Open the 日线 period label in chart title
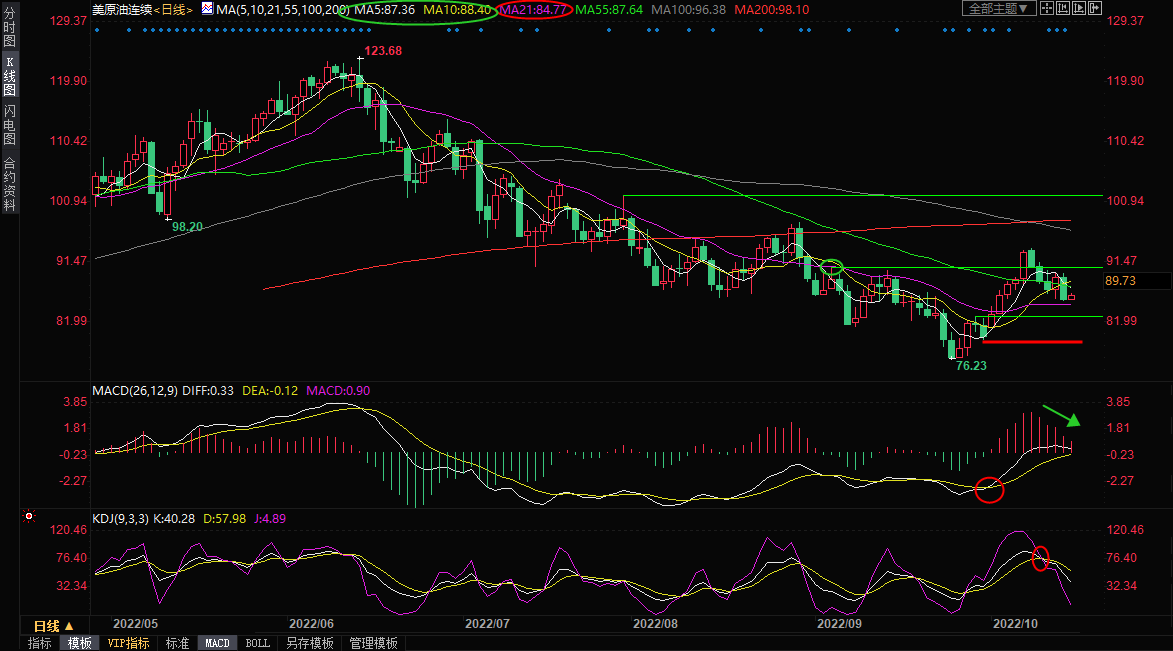Image resolution: width=1173 pixels, height=651 pixels. pos(175,9)
